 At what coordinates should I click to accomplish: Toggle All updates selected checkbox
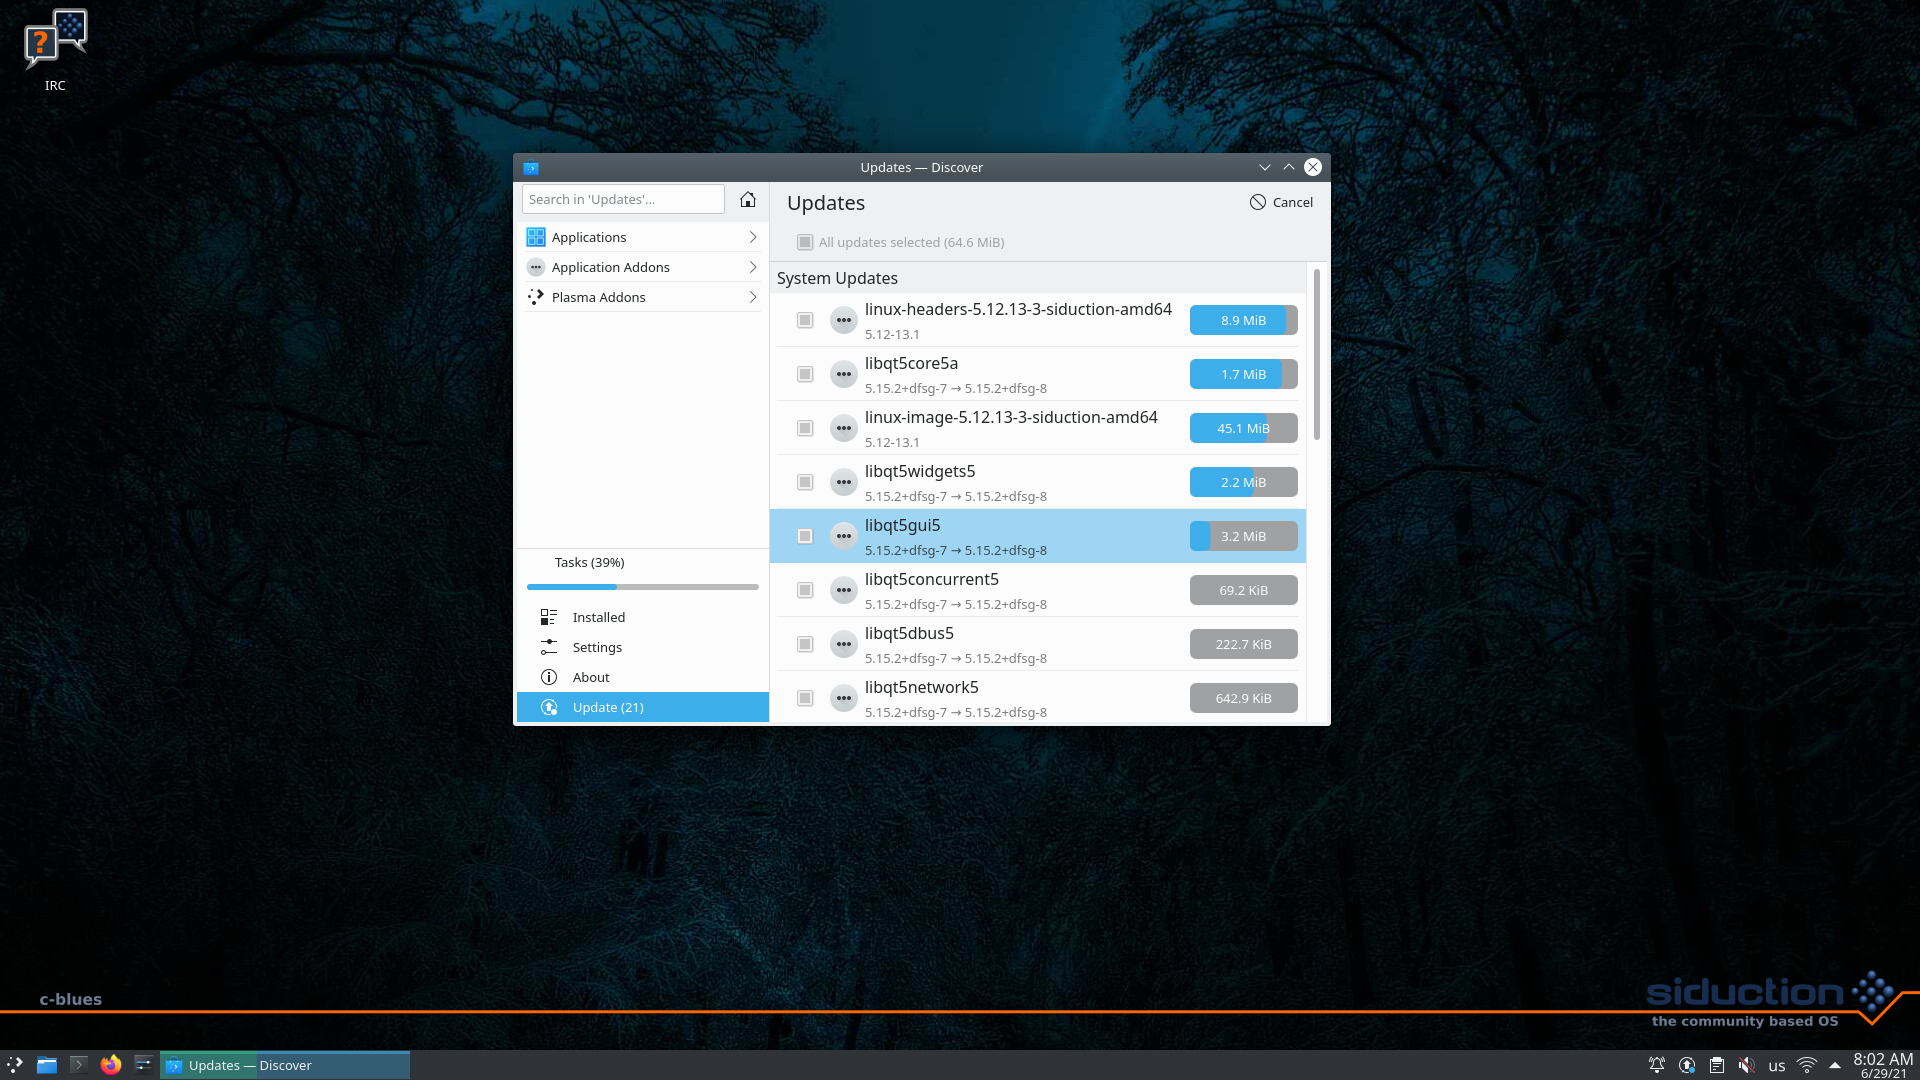805,242
